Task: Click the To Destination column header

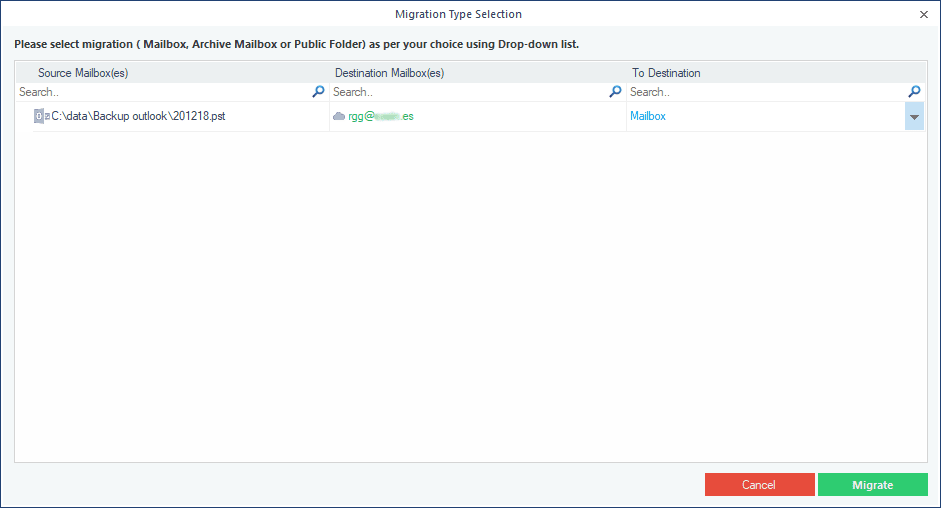Action: 666,73
